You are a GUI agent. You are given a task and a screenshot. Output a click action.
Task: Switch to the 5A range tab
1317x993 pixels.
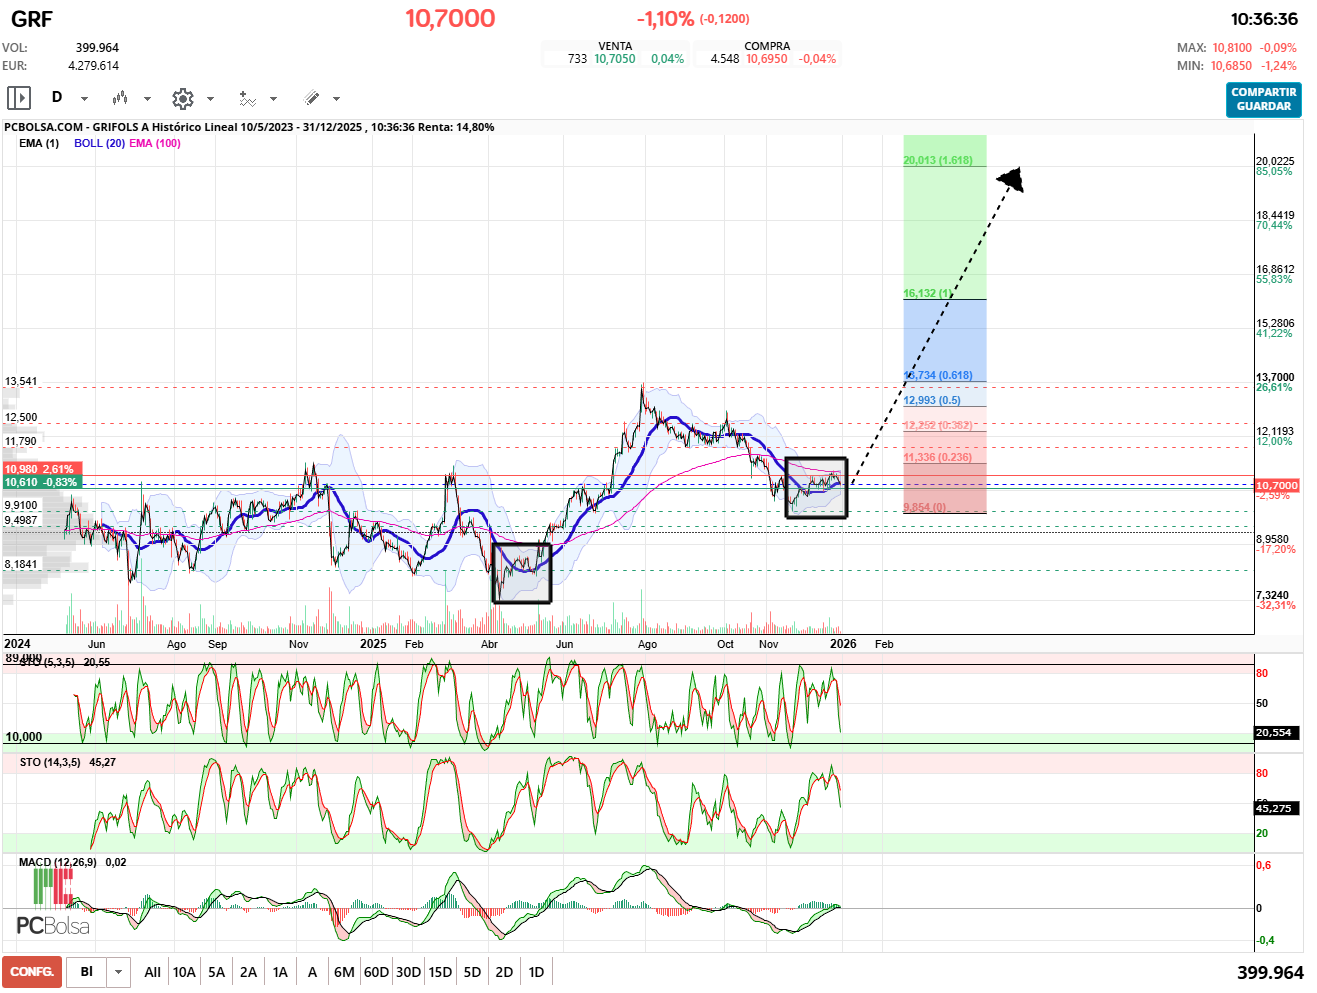(x=216, y=972)
